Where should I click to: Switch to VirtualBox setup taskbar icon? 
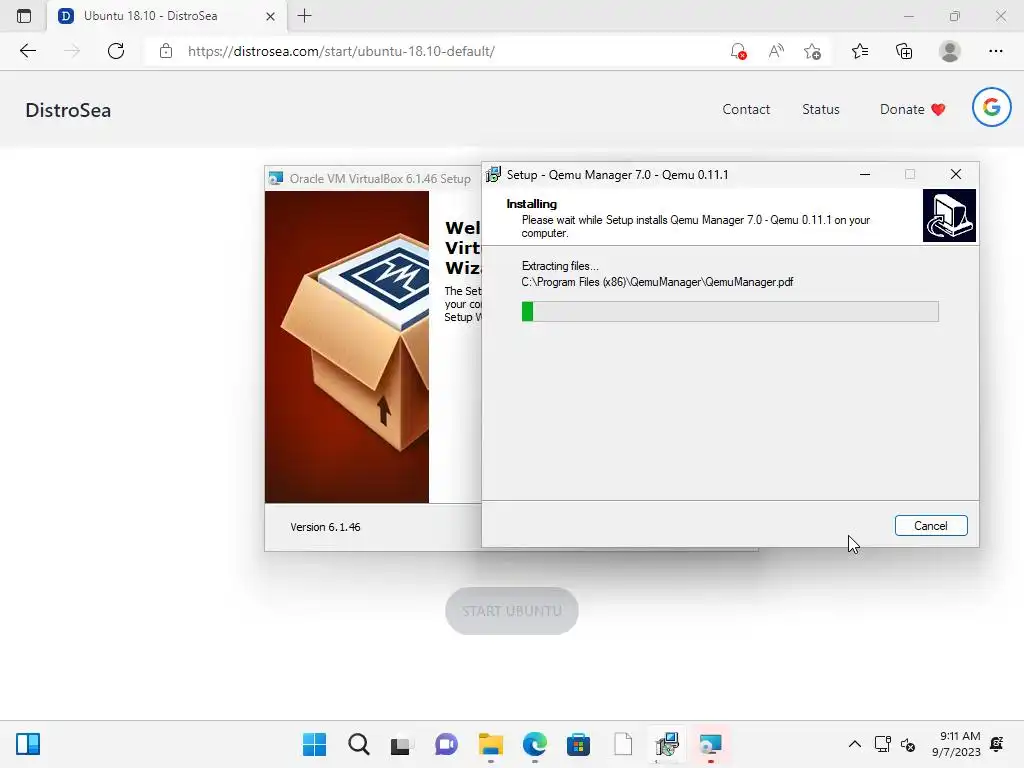[x=711, y=744]
